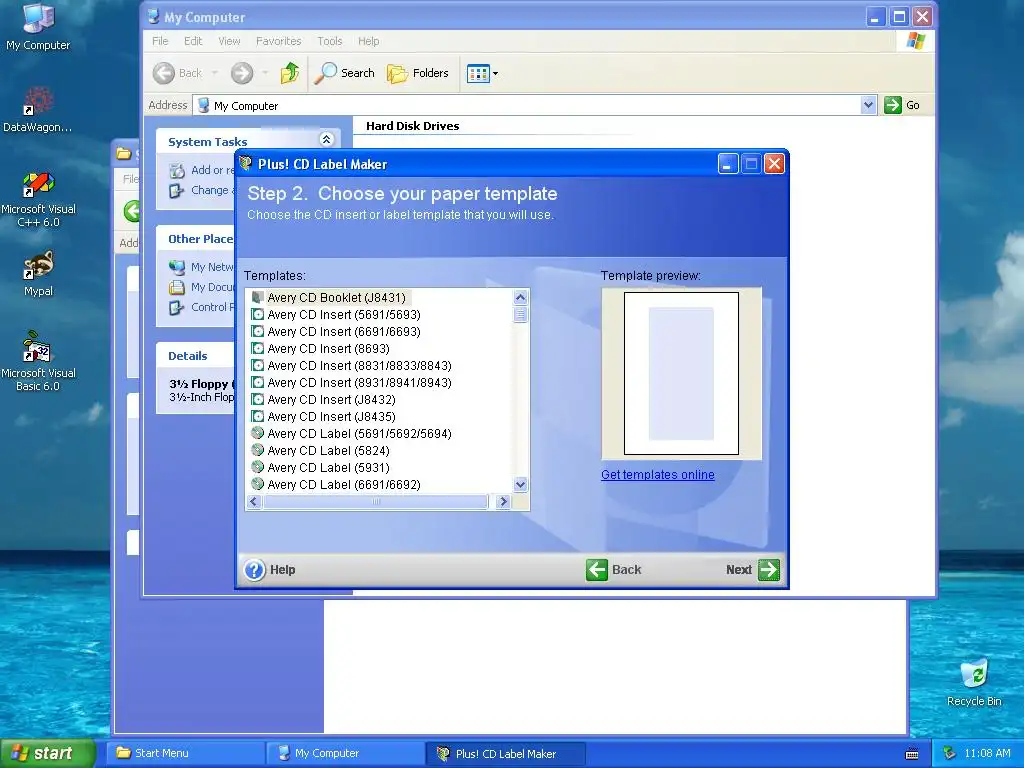The image size is (1024, 768).
Task: Go Back to previous wizard step
Action: point(614,569)
